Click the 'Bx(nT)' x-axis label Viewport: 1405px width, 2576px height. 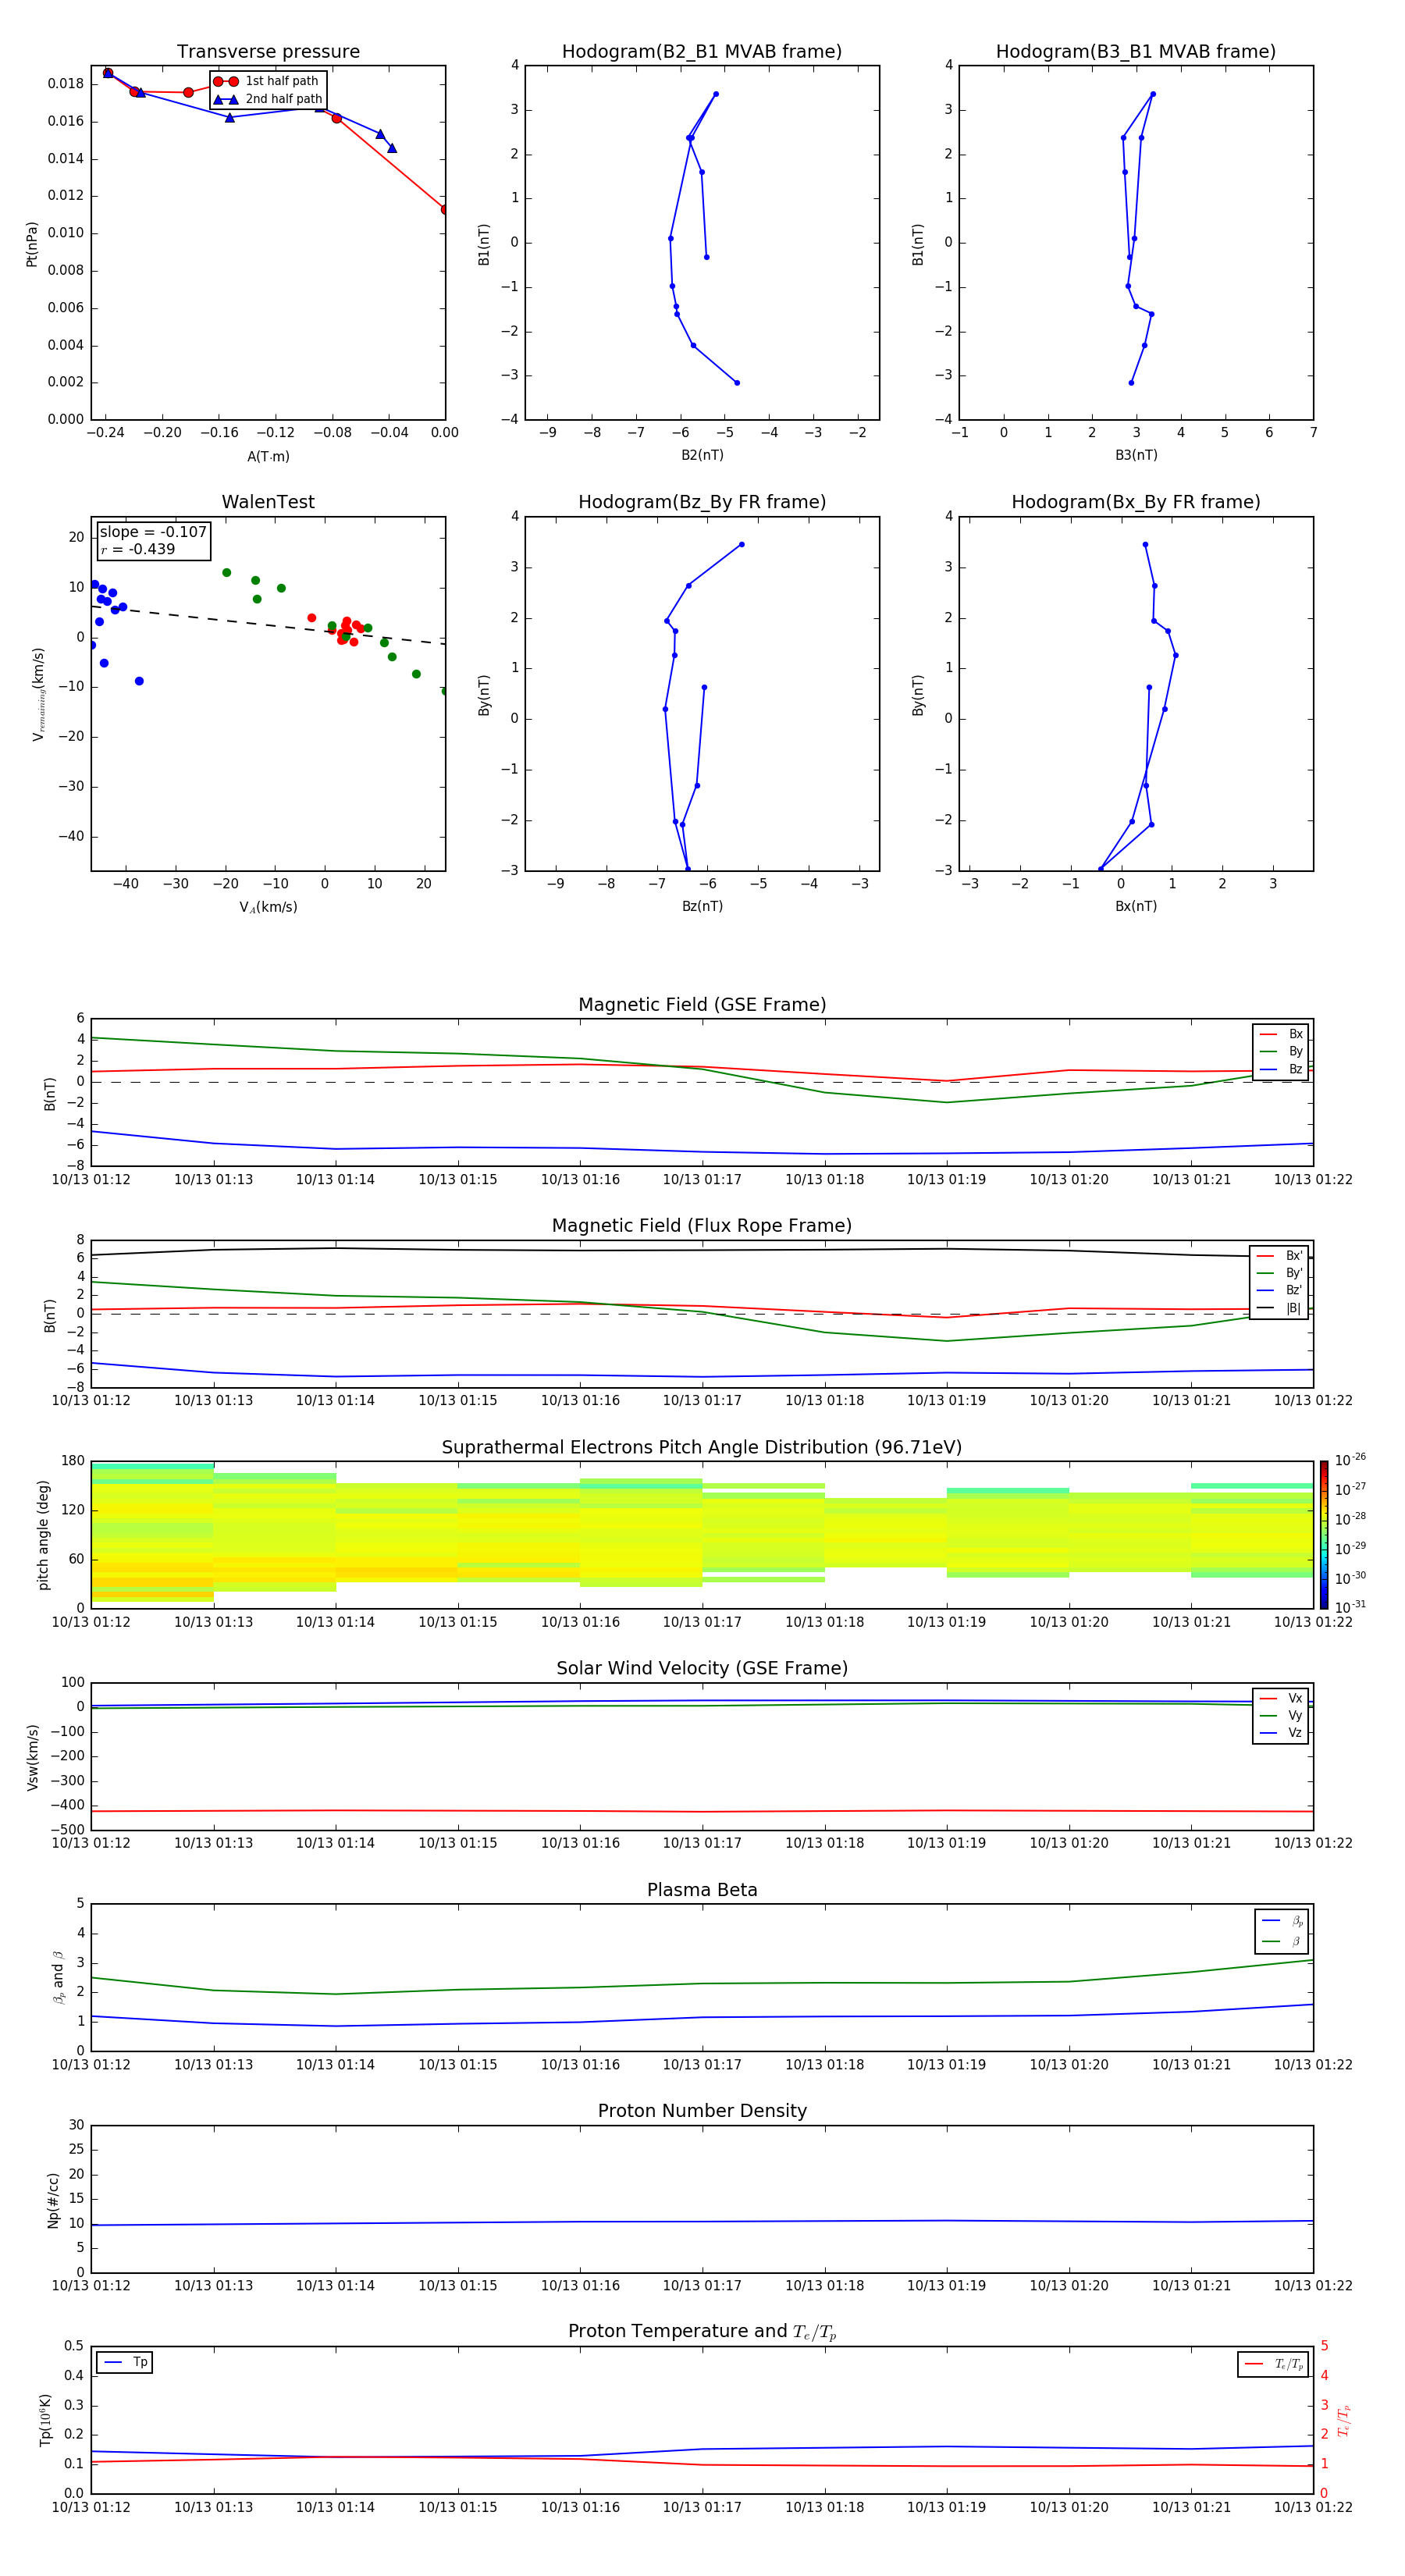click(x=1136, y=906)
